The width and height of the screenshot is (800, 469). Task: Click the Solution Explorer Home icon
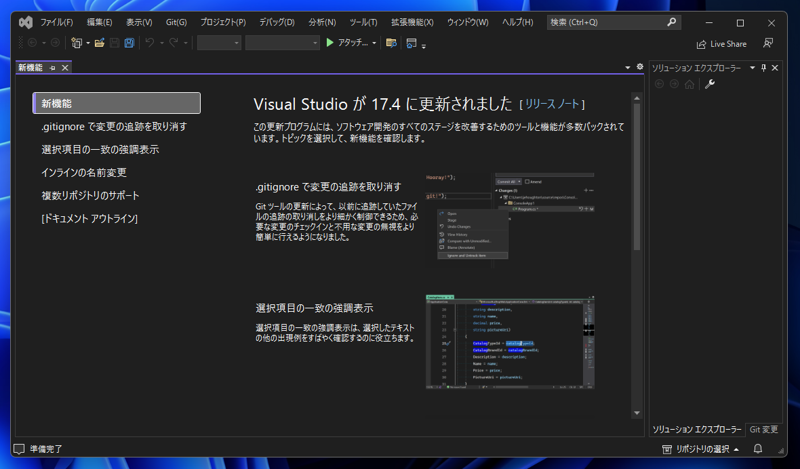(689, 84)
